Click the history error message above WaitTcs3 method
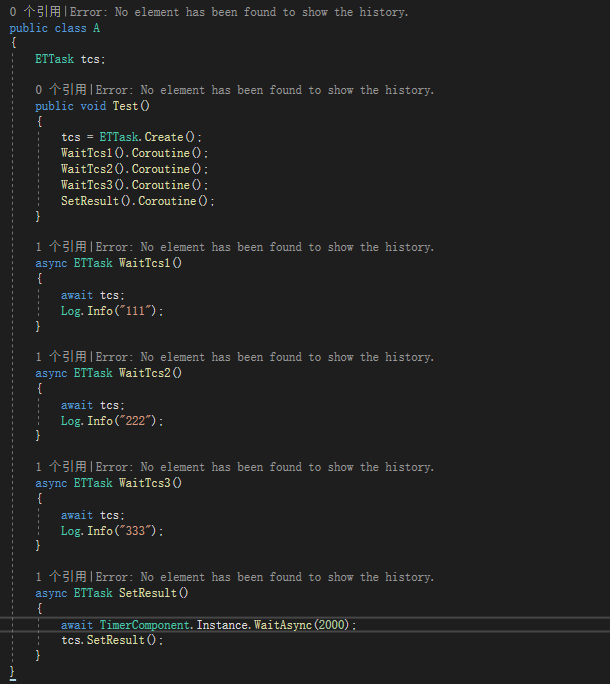The image size is (610, 684). click(265, 467)
